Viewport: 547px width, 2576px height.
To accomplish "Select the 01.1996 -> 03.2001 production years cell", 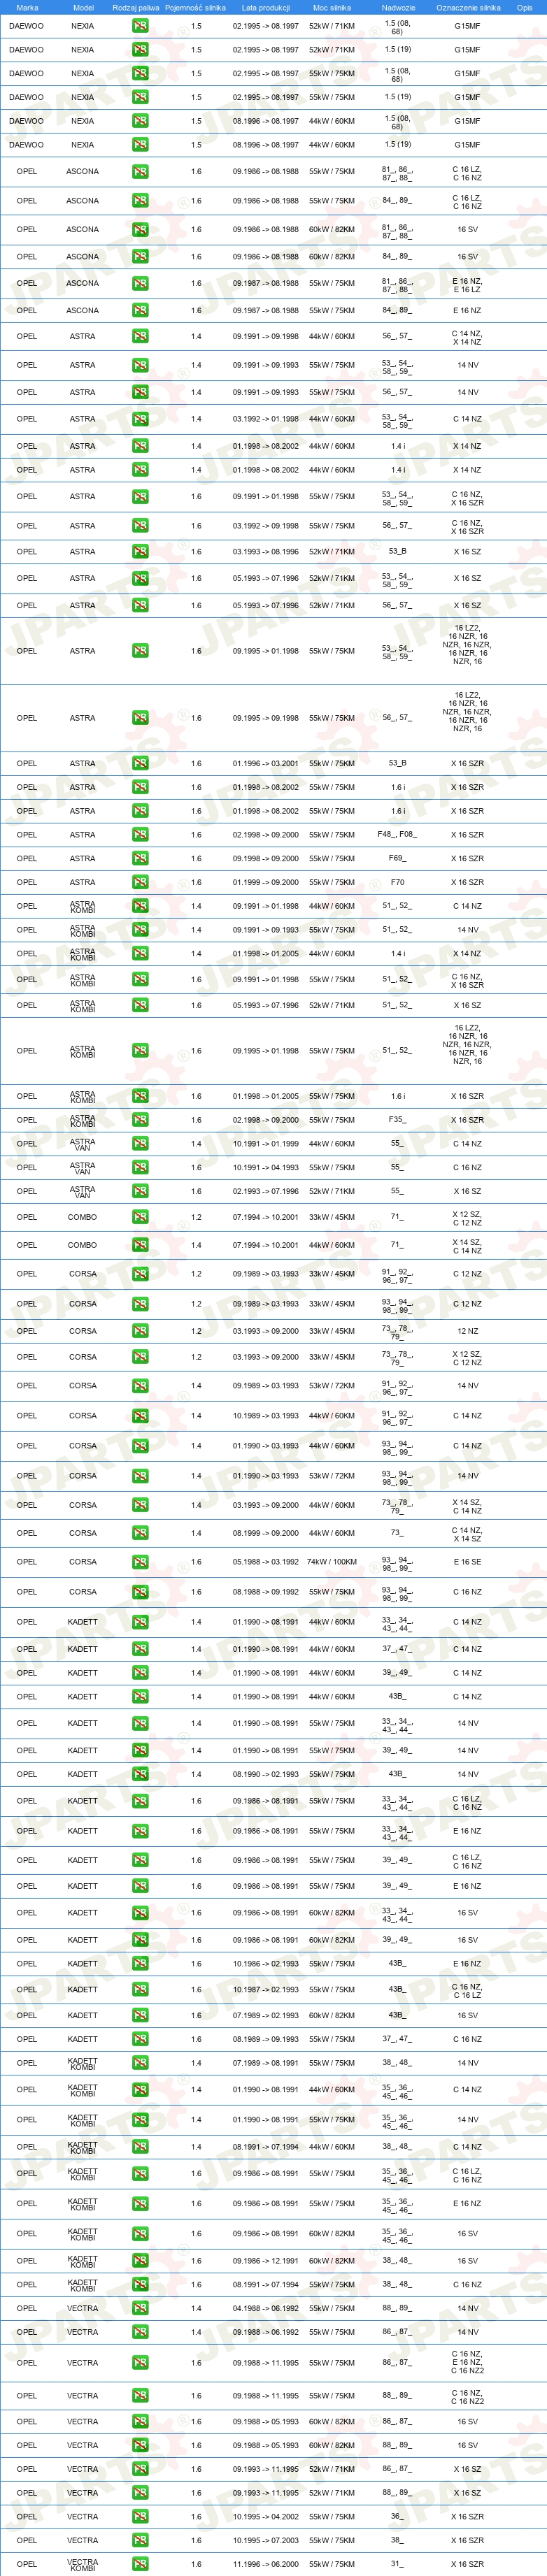I will [265, 763].
